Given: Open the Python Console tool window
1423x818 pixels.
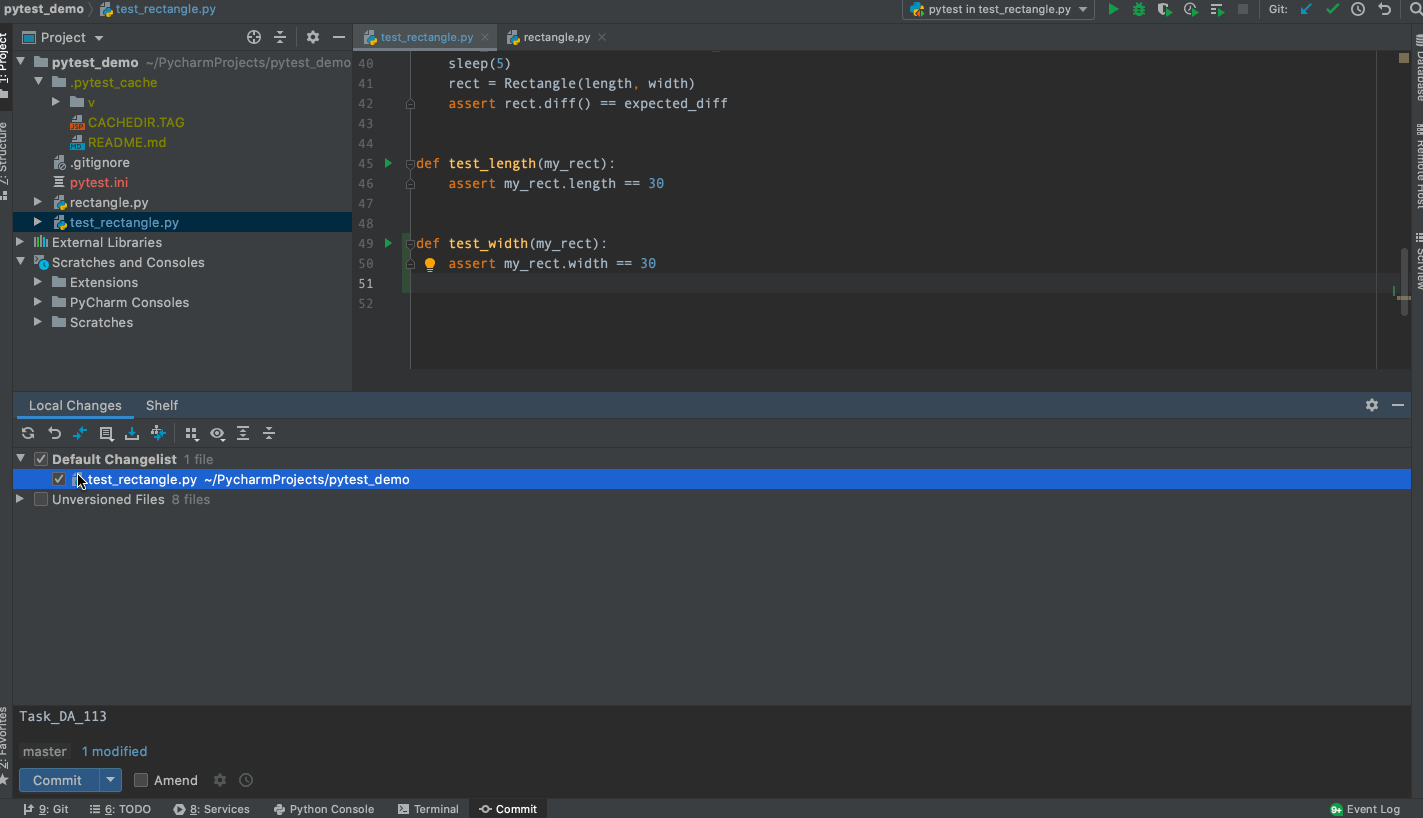Looking at the screenshot, I should [324, 809].
